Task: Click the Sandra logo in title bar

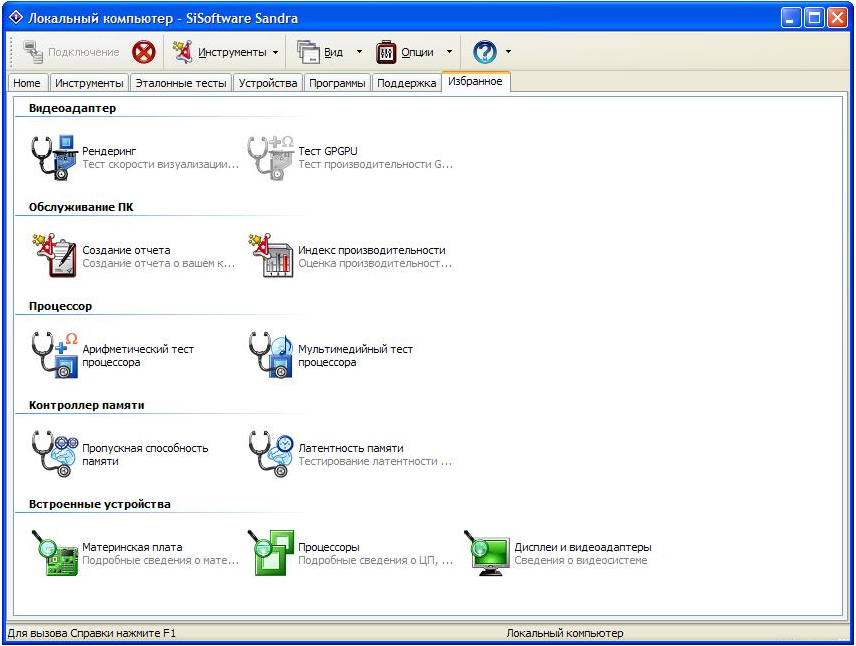Action: point(16,17)
